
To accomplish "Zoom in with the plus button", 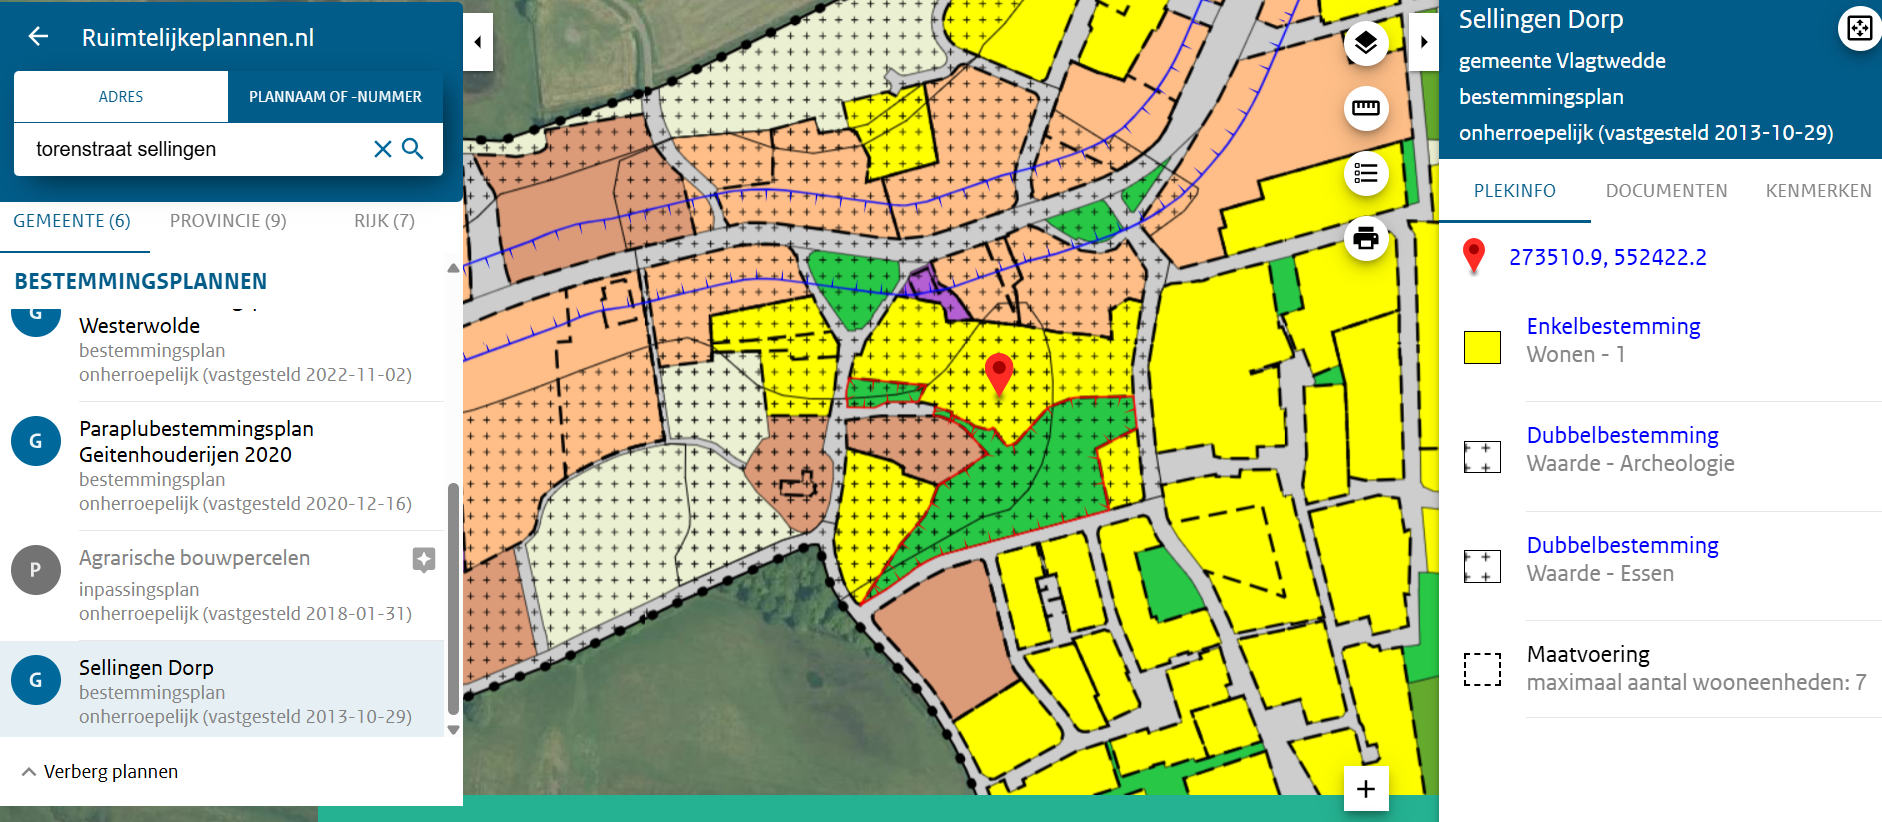I will pyautogui.click(x=1366, y=789).
